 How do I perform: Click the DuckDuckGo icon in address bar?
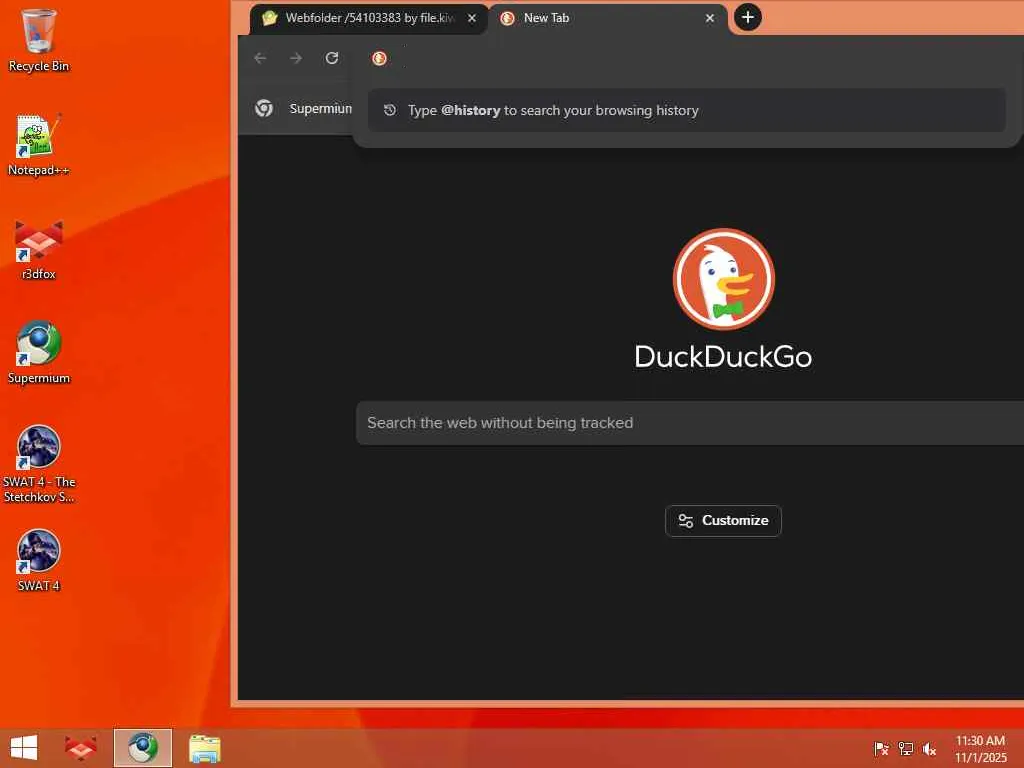[379, 59]
